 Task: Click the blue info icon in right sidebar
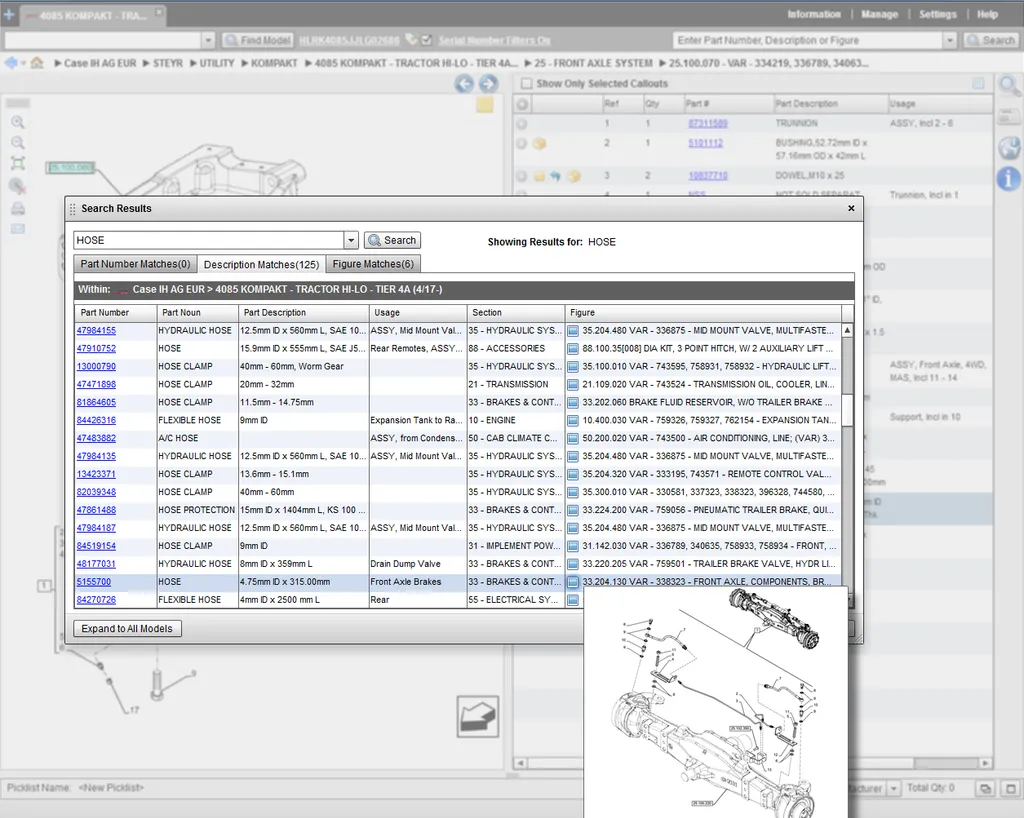tap(1009, 178)
